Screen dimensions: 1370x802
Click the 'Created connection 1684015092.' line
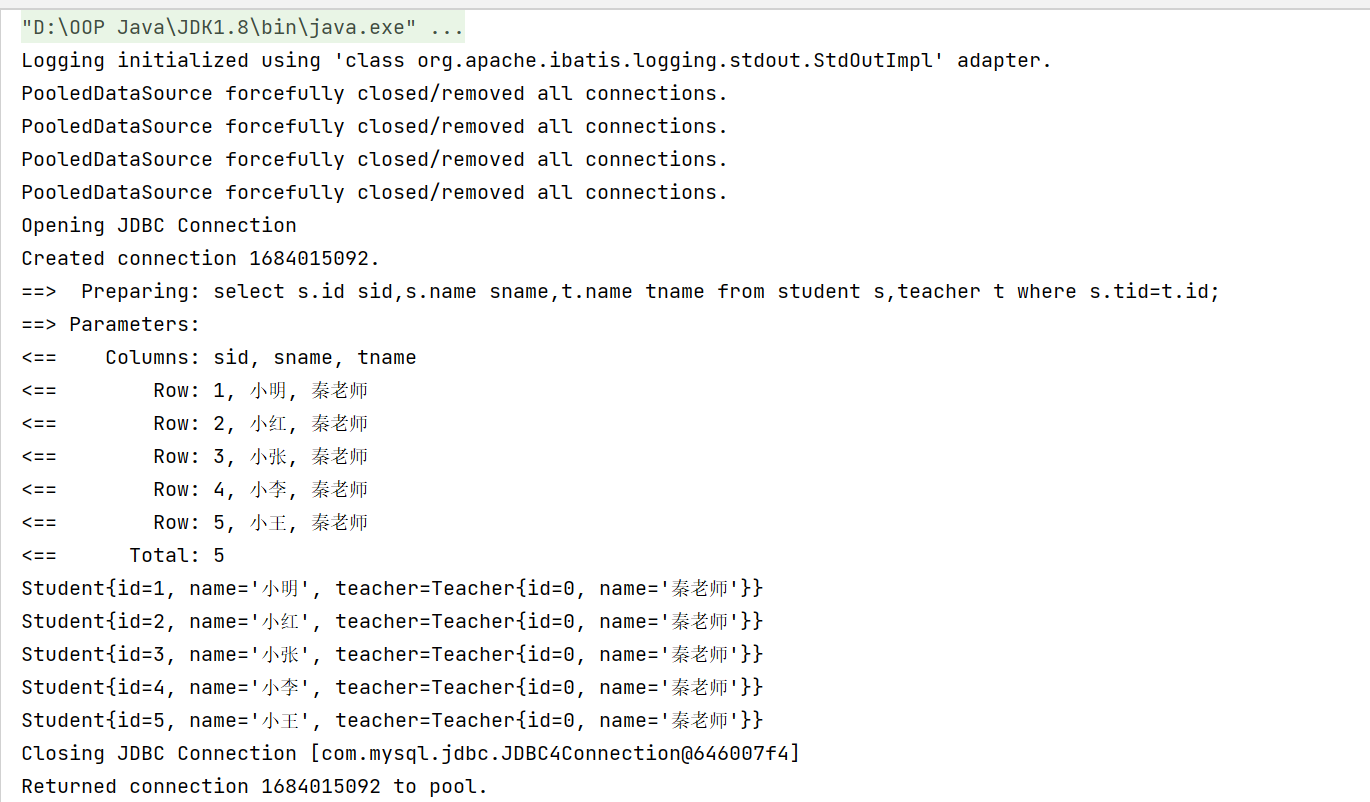coord(201,259)
